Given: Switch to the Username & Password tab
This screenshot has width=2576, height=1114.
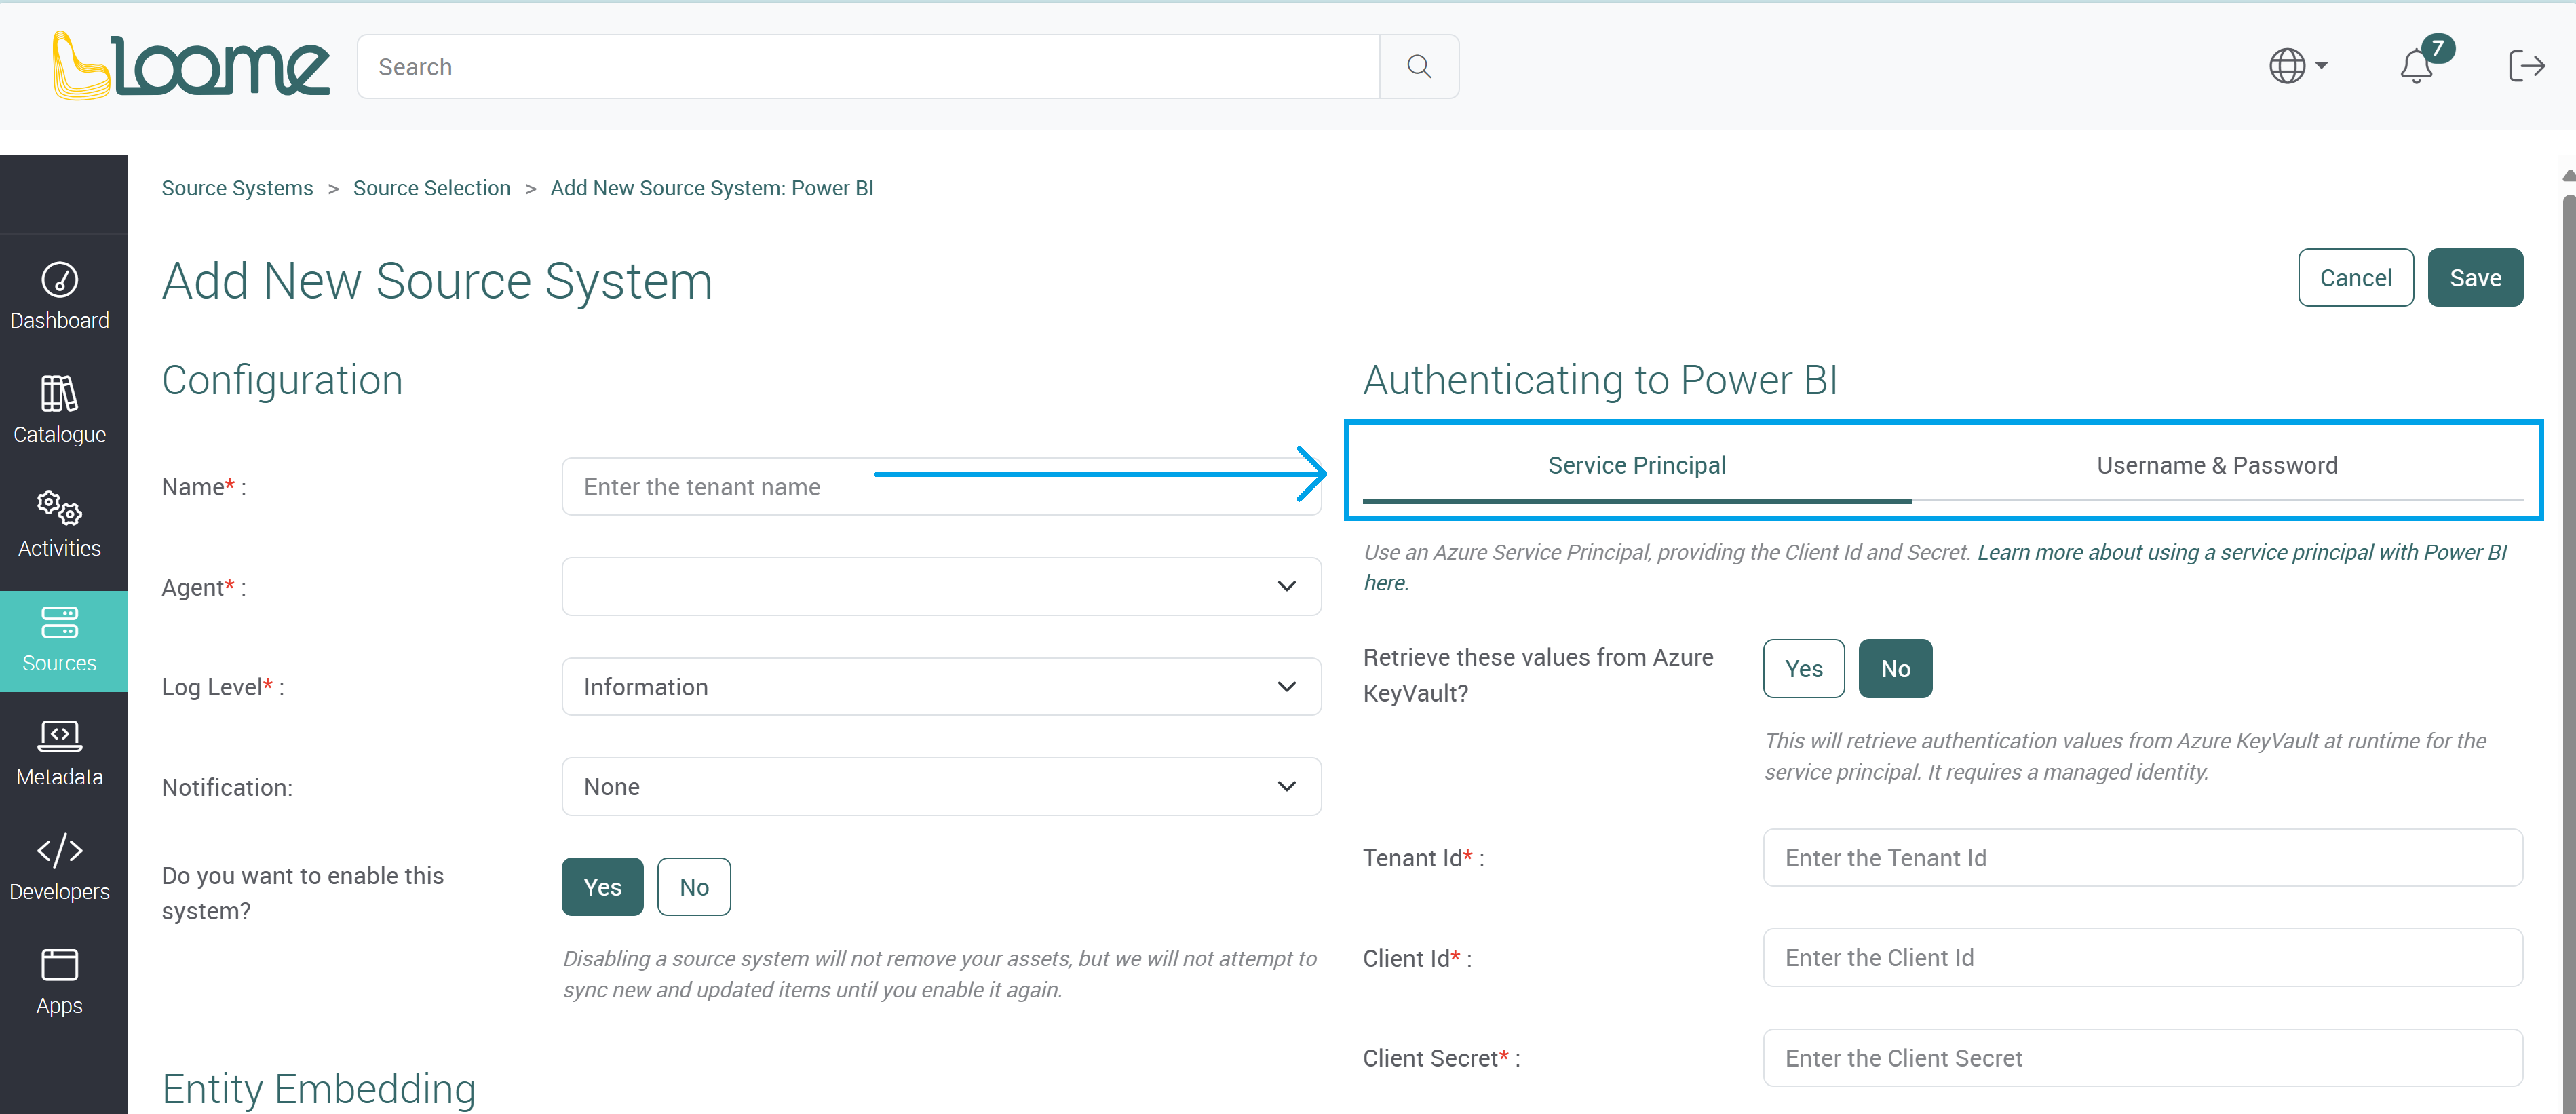Looking at the screenshot, I should (x=2216, y=466).
